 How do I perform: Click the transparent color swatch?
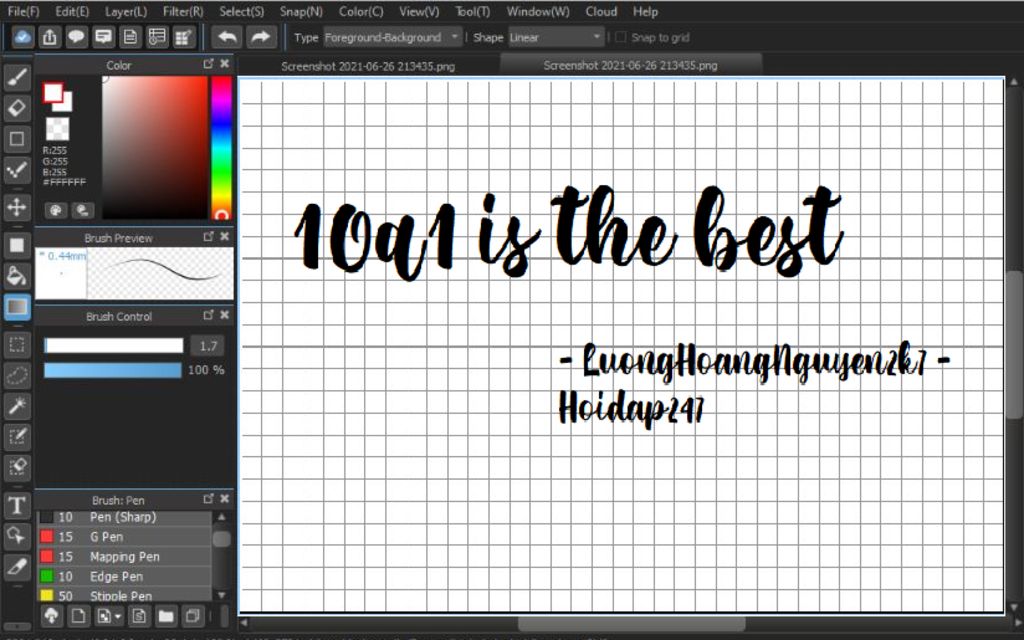click(57, 129)
